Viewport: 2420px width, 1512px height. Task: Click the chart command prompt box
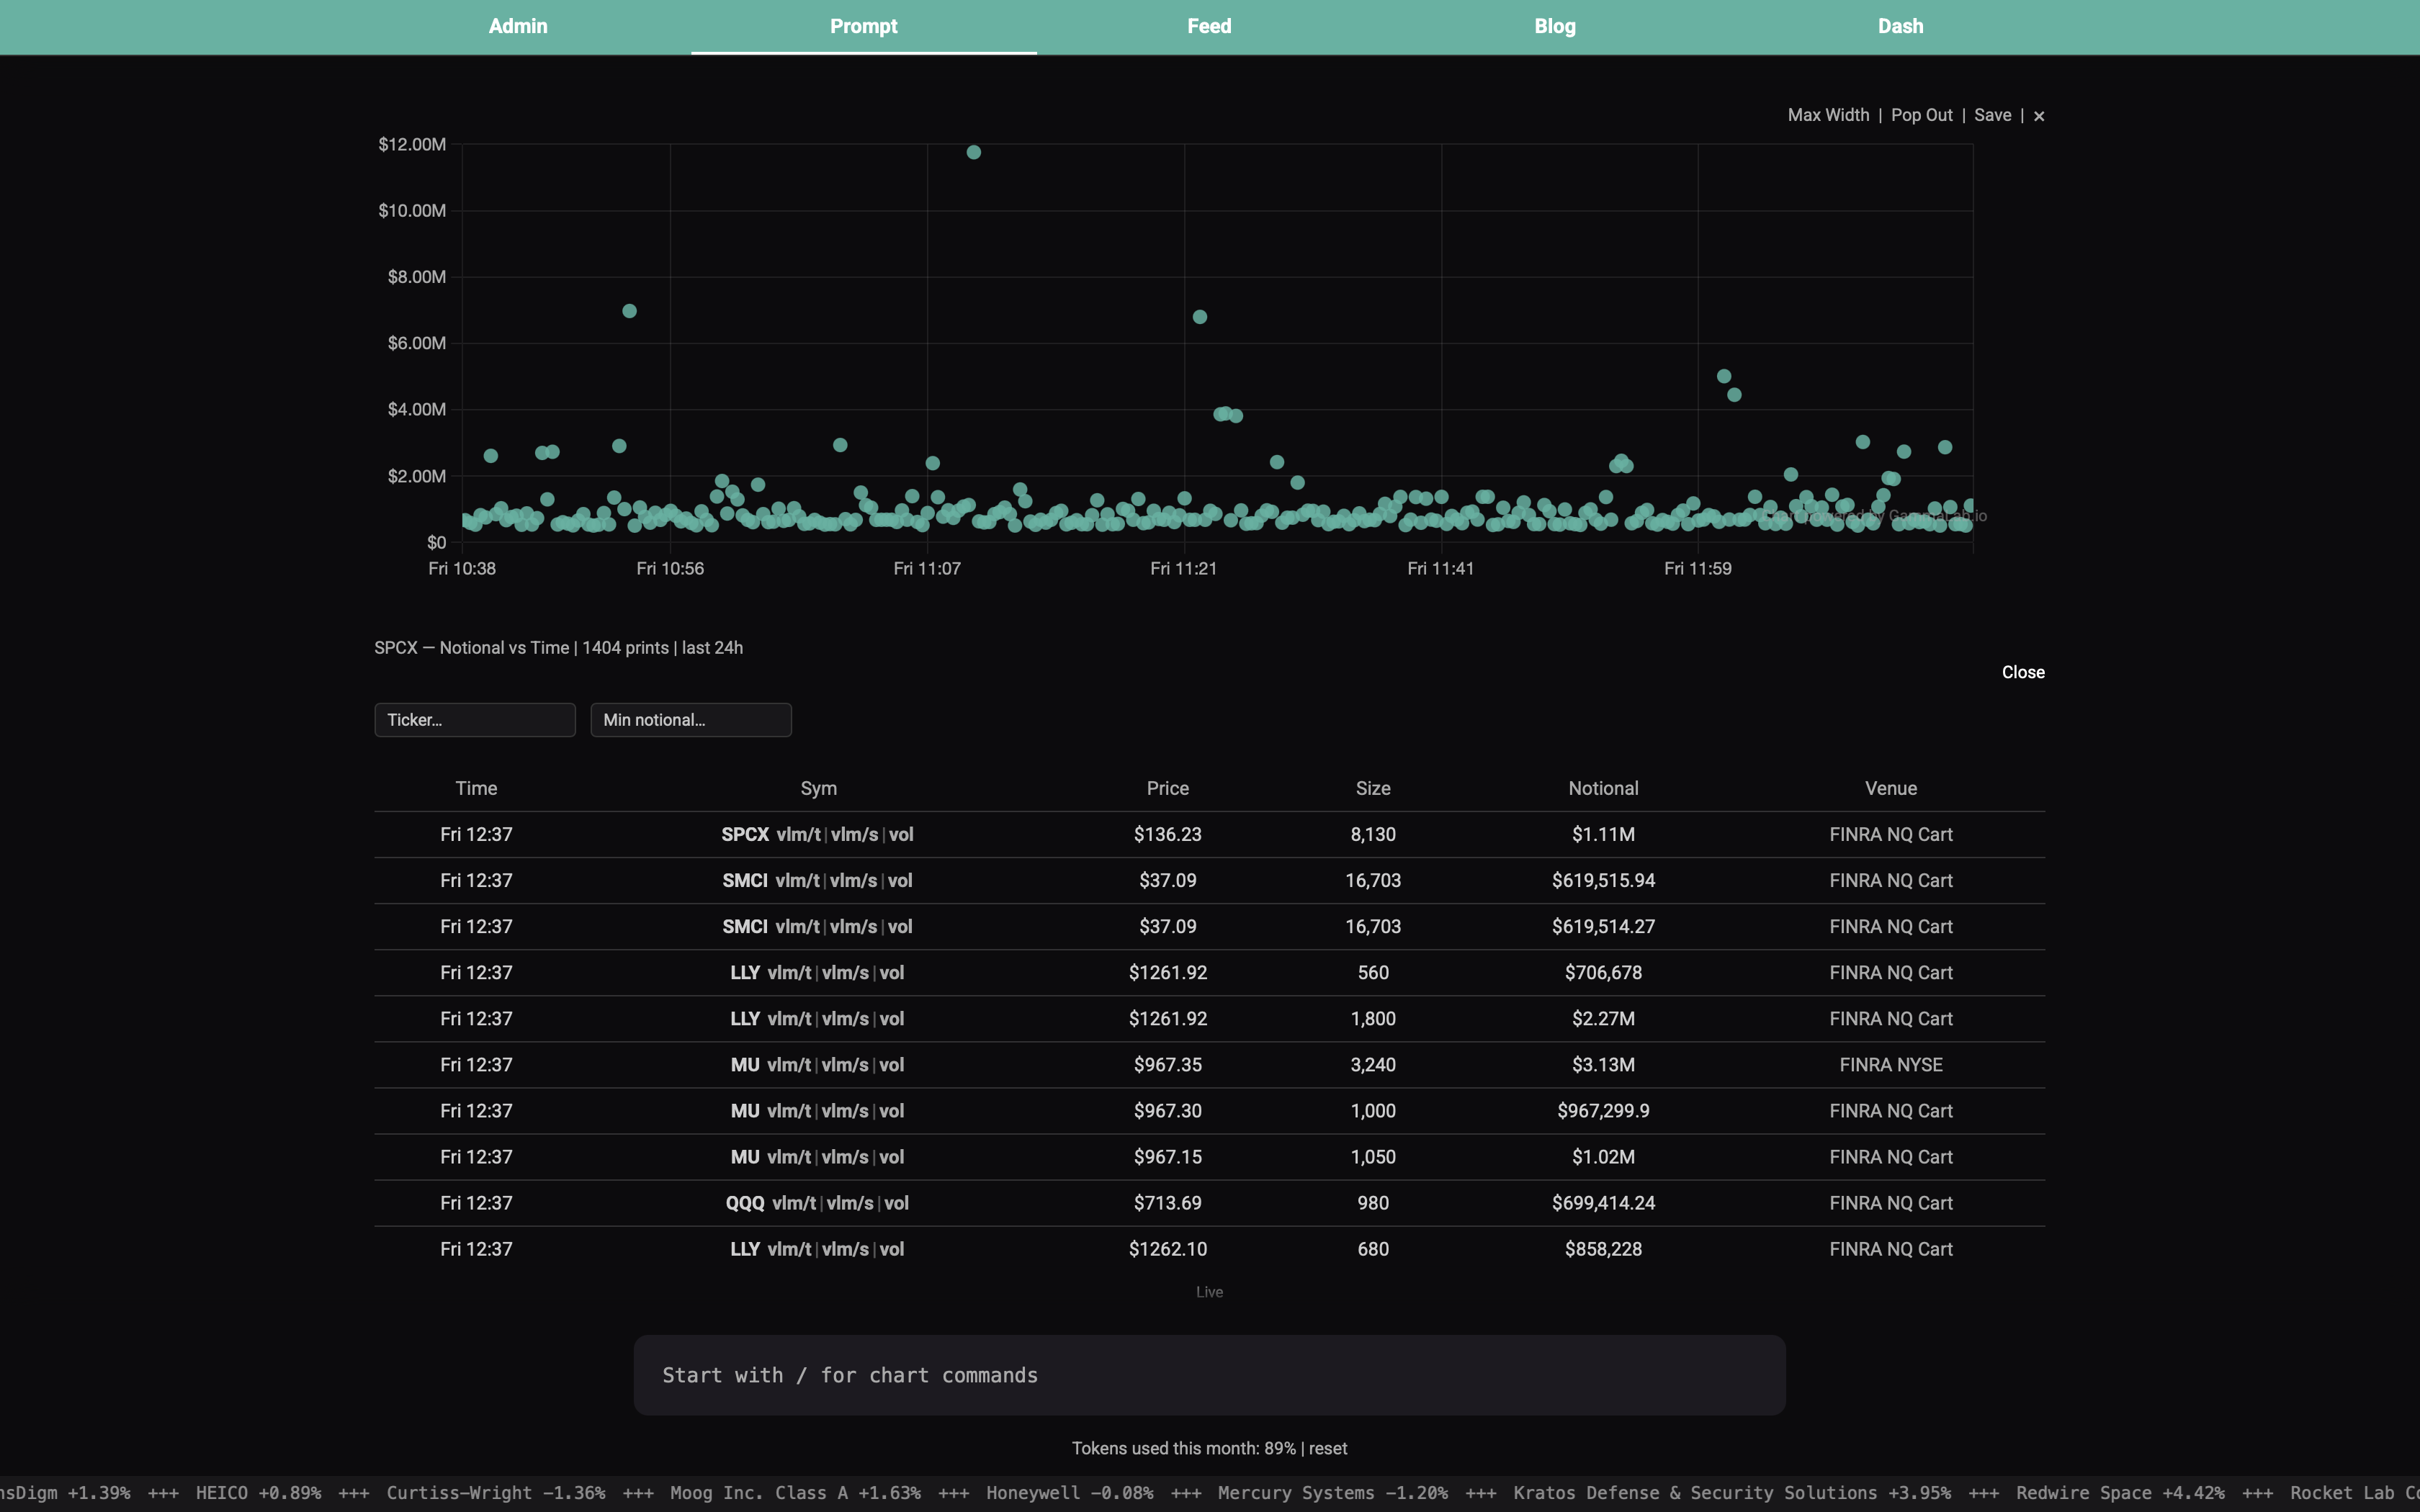click(1210, 1375)
